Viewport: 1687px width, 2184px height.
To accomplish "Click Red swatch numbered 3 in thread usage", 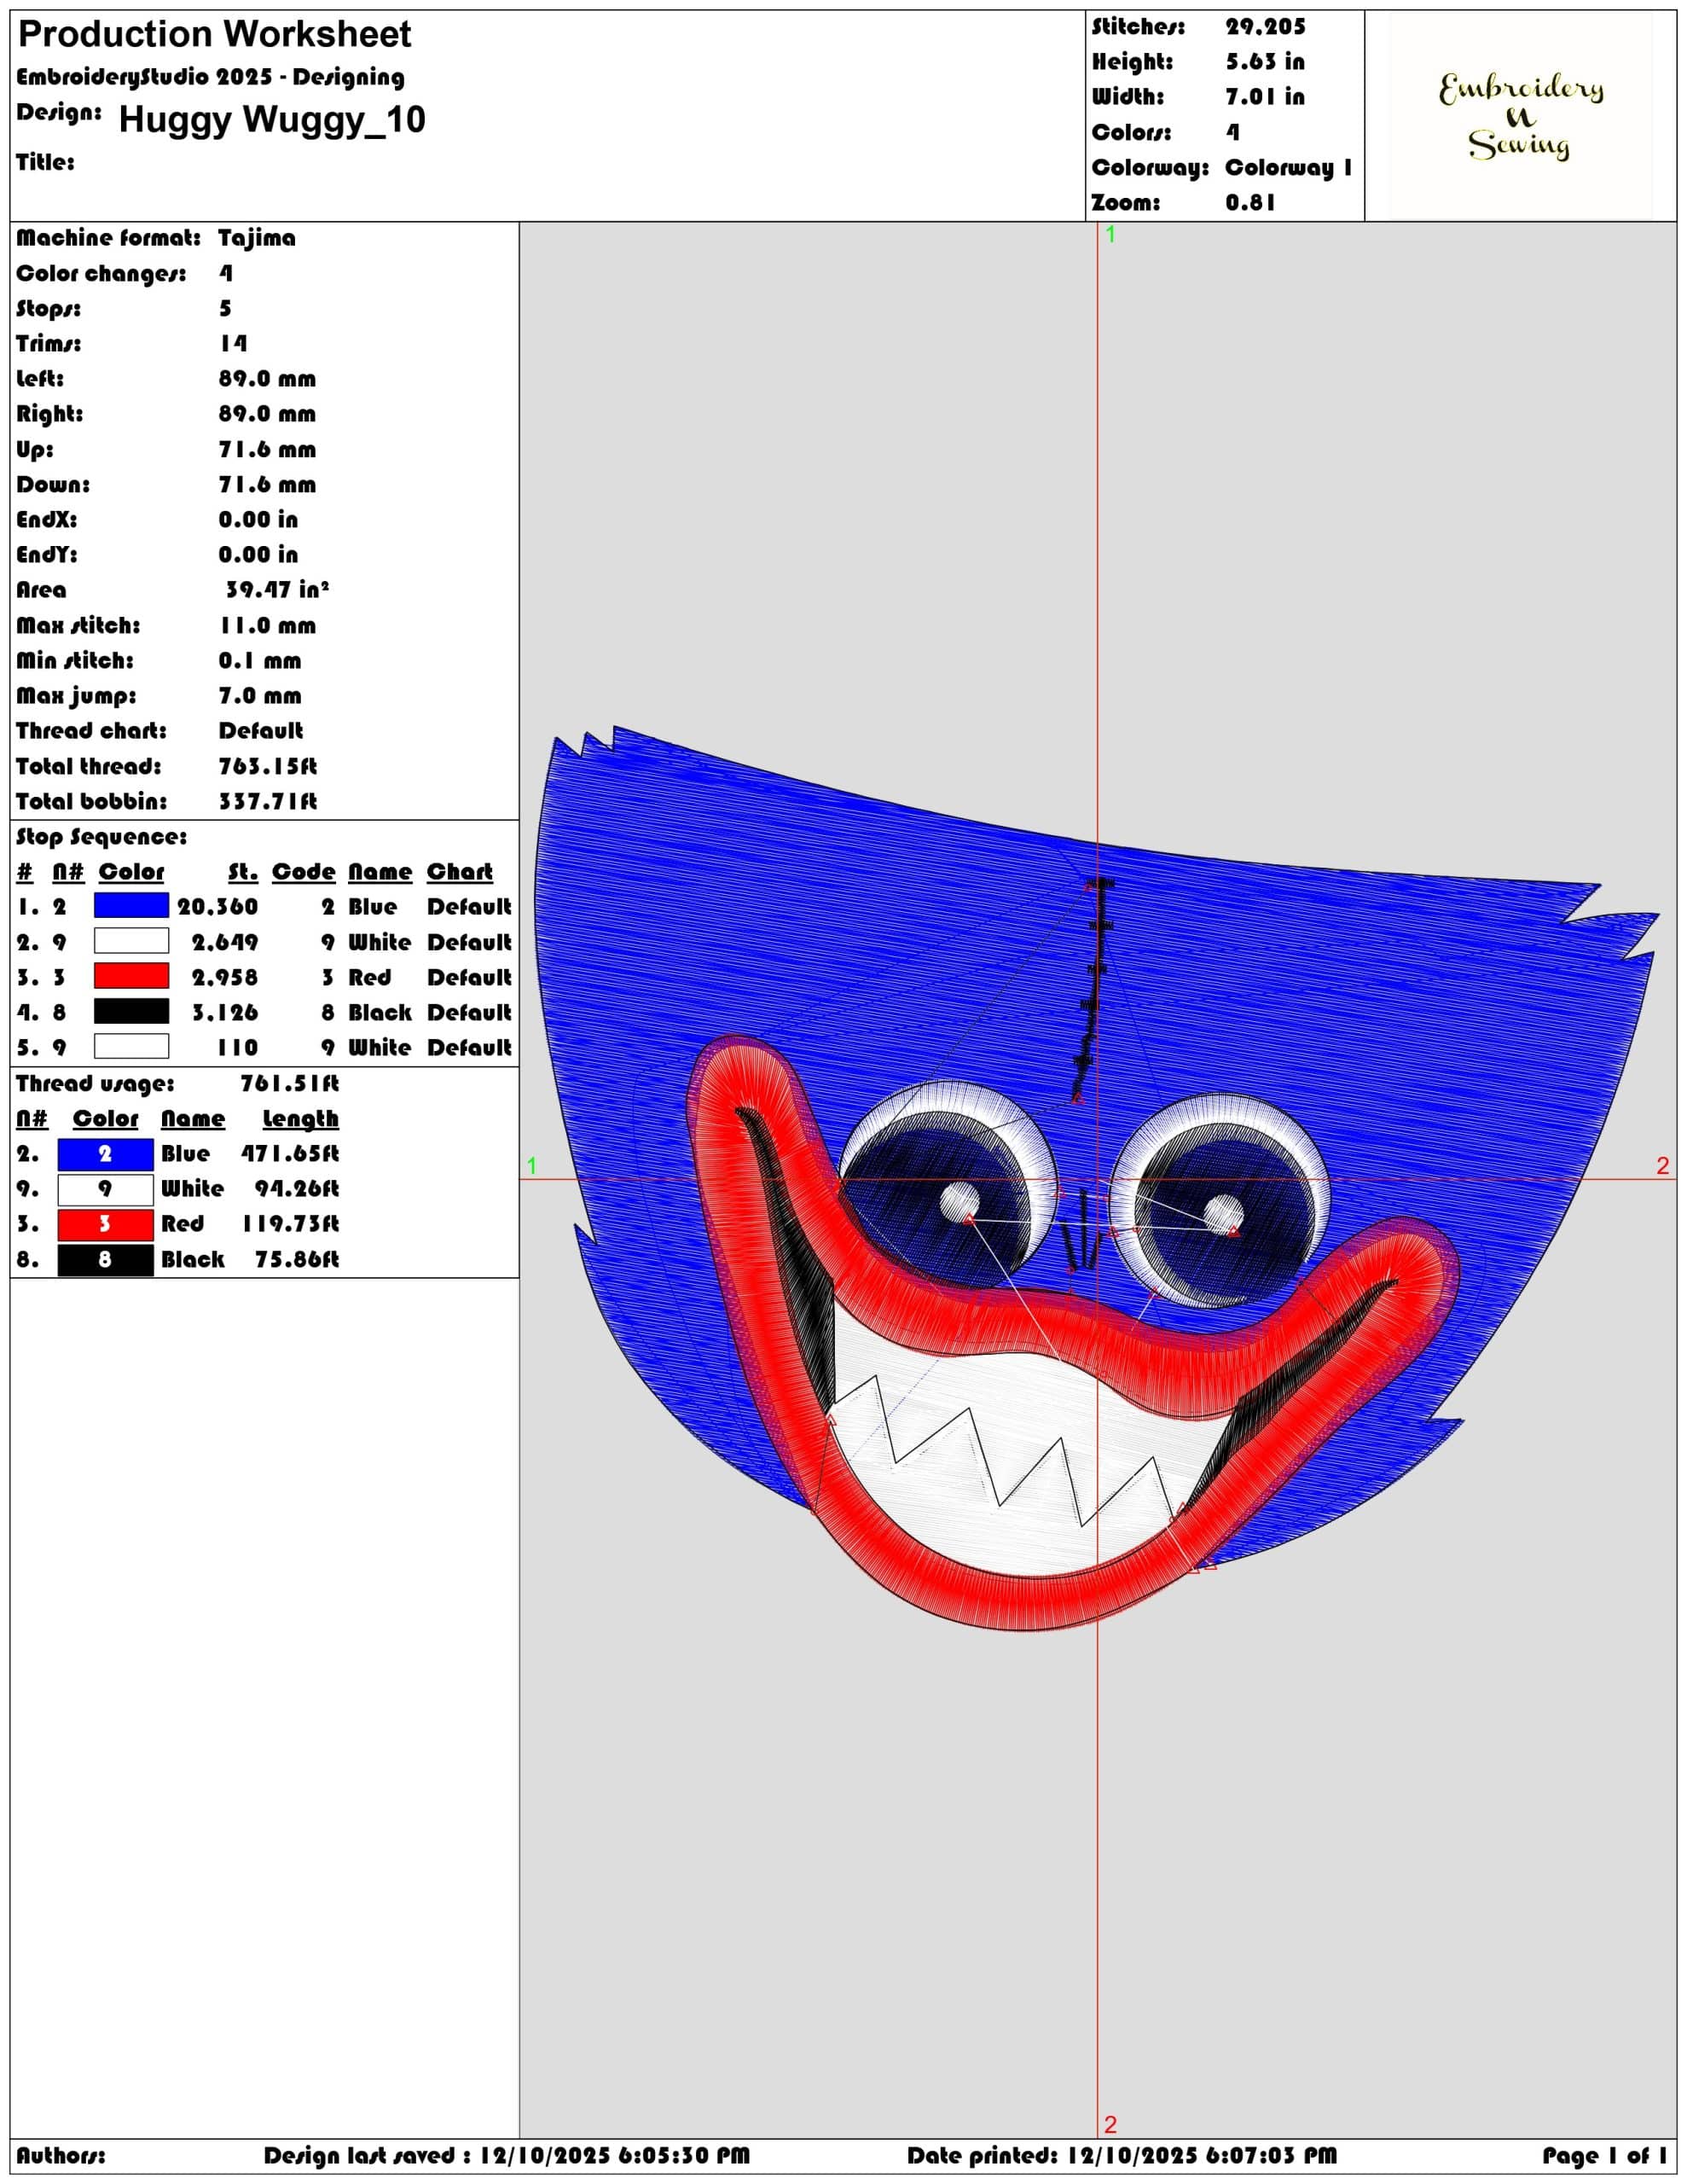I will click(x=106, y=1224).
